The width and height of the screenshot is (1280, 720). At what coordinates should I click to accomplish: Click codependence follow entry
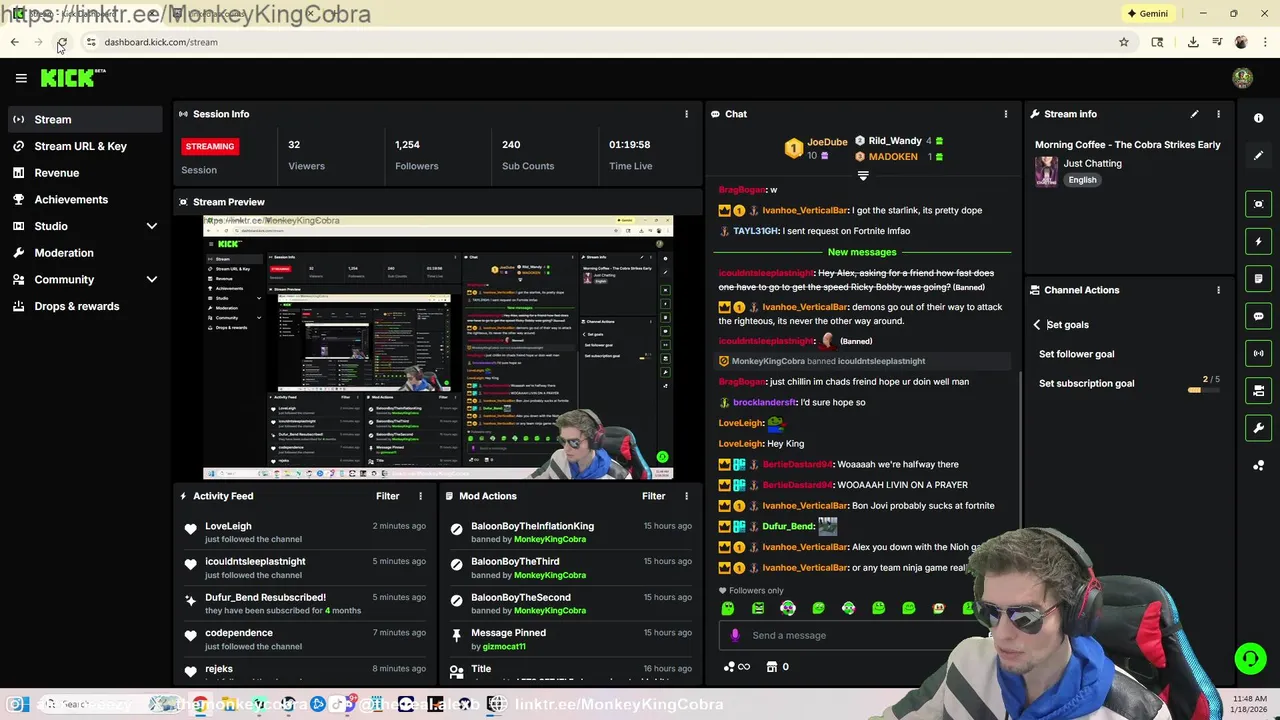305,639
